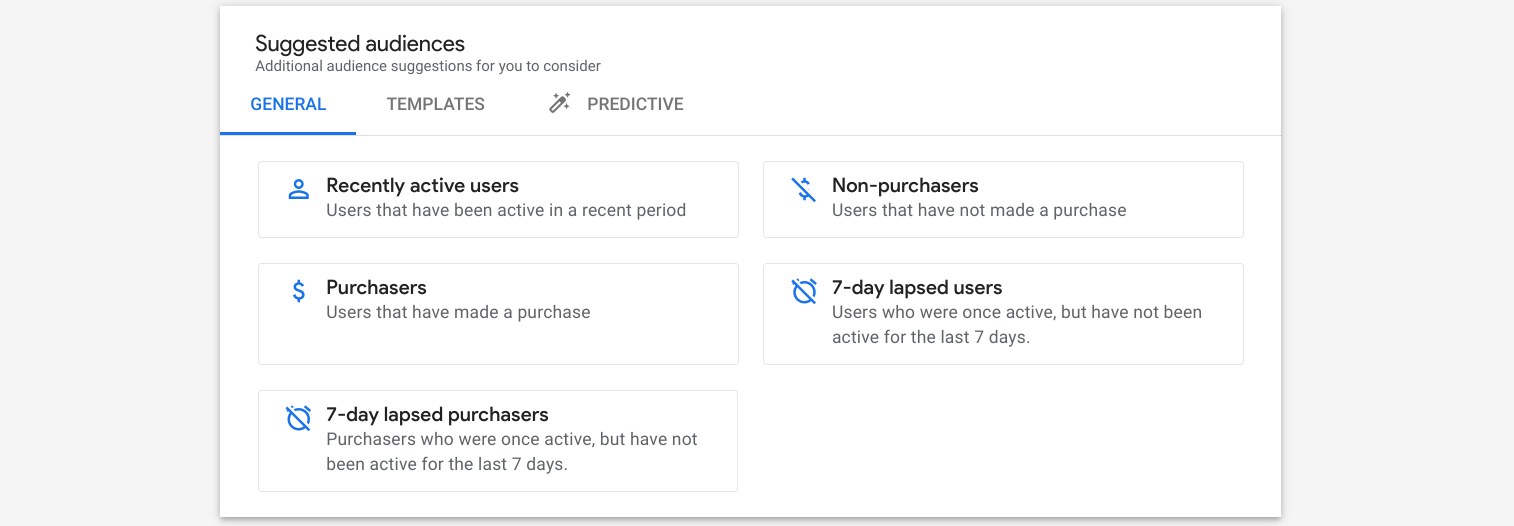Choose the Non-purchasers audience title
Image resolution: width=1514 pixels, height=526 pixels.
click(904, 186)
